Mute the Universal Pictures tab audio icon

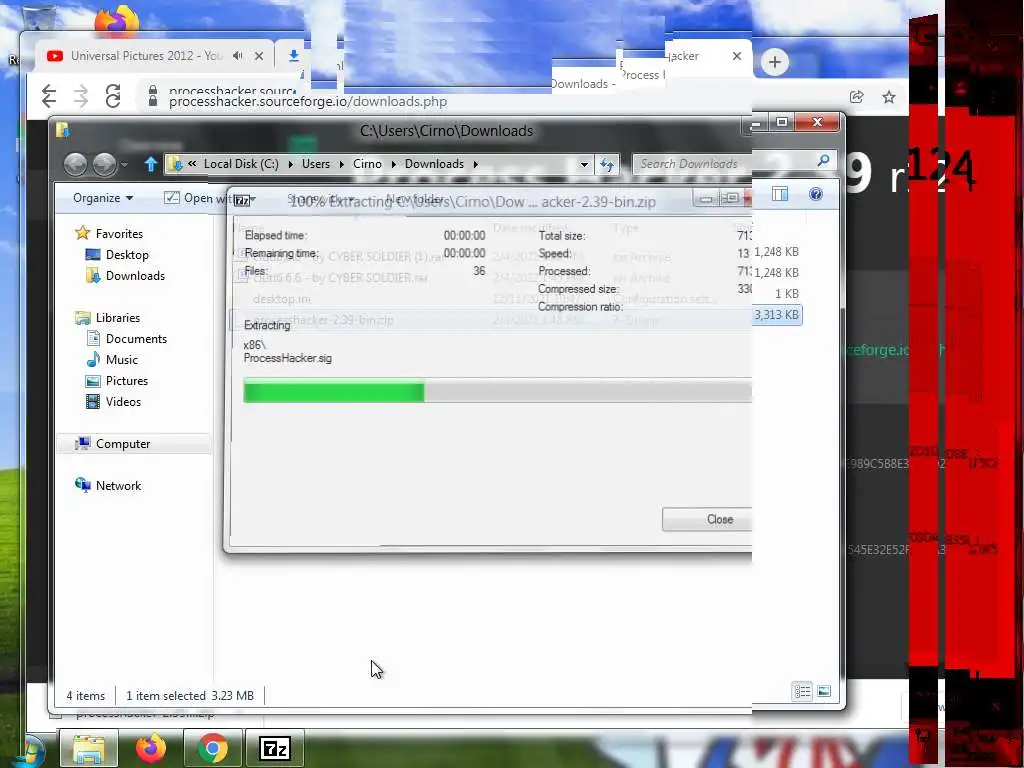click(x=237, y=56)
